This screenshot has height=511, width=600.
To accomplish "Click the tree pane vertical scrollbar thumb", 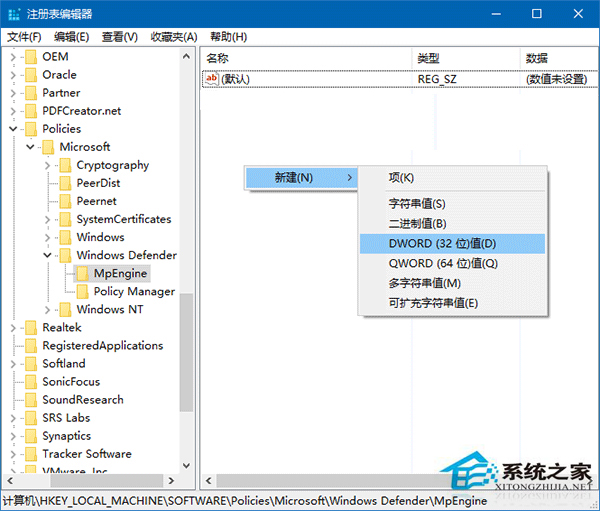I will [186, 353].
